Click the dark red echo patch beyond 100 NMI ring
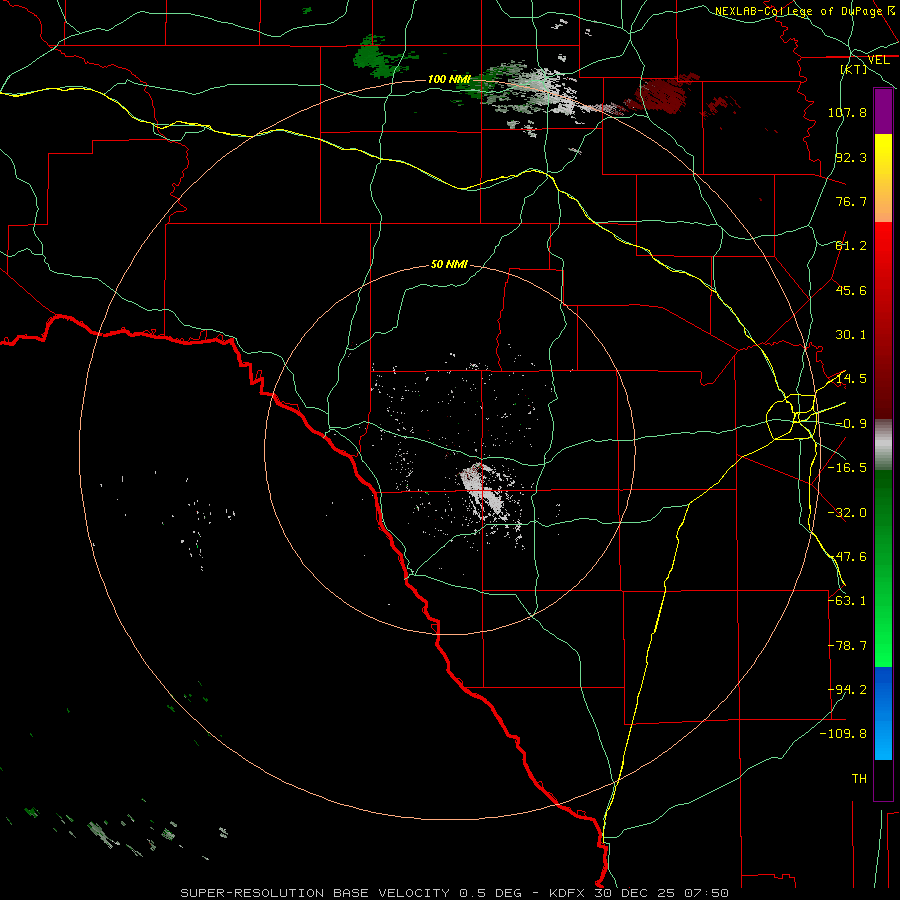 pos(663,94)
